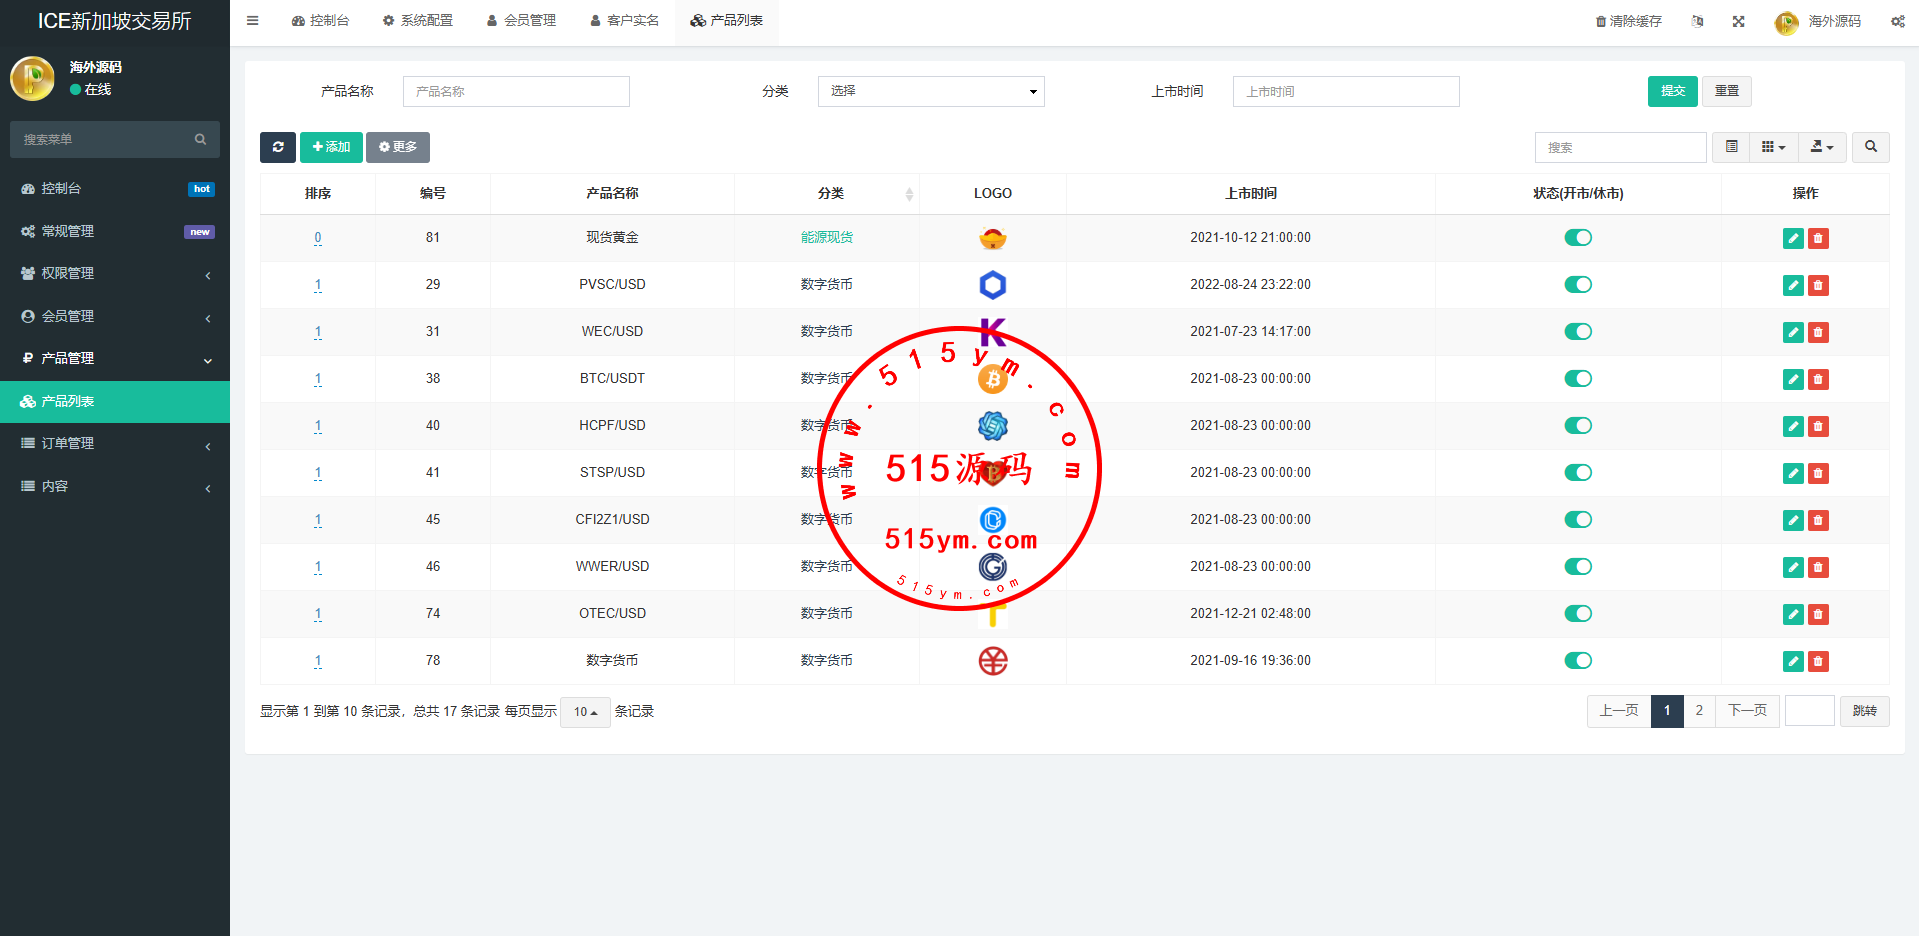Screen dimensions: 1919x936
Task: Expand the 订单管理 sidebar menu
Action: click(x=115, y=444)
